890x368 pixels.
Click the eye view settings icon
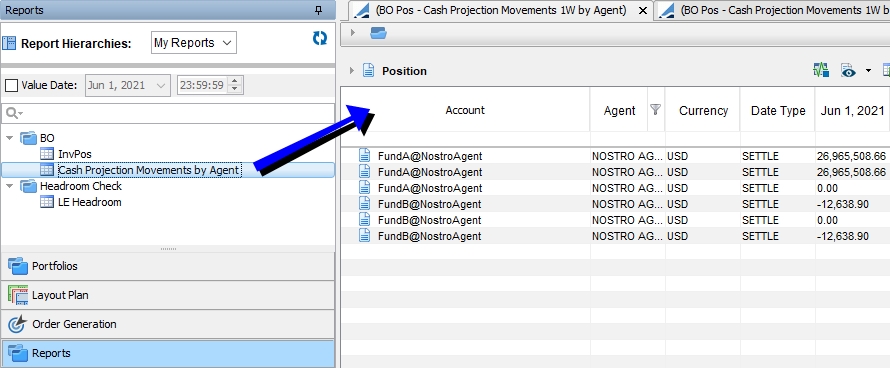pyautogui.click(x=848, y=70)
